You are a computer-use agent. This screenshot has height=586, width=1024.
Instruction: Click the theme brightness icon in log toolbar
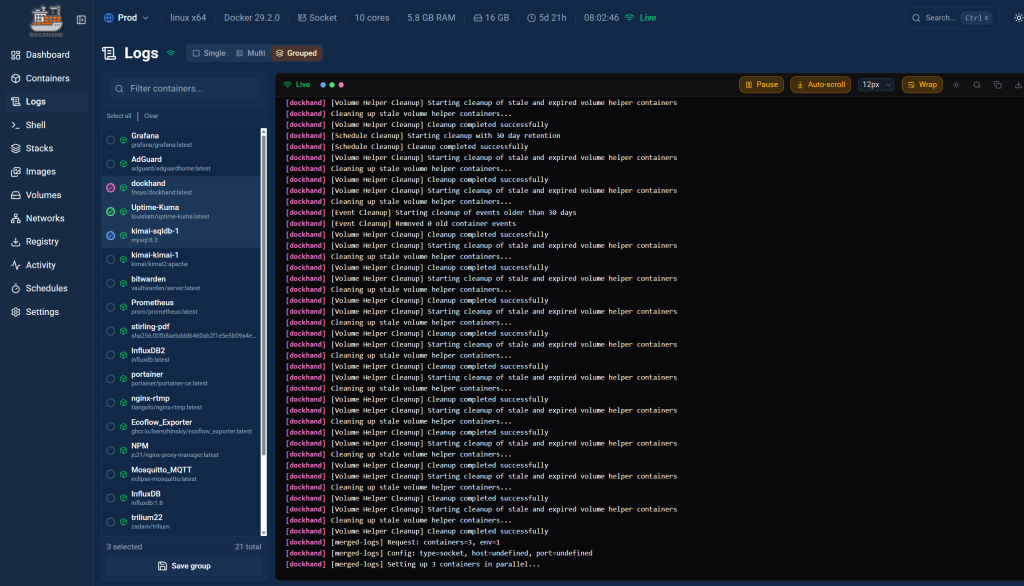click(x=956, y=85)
